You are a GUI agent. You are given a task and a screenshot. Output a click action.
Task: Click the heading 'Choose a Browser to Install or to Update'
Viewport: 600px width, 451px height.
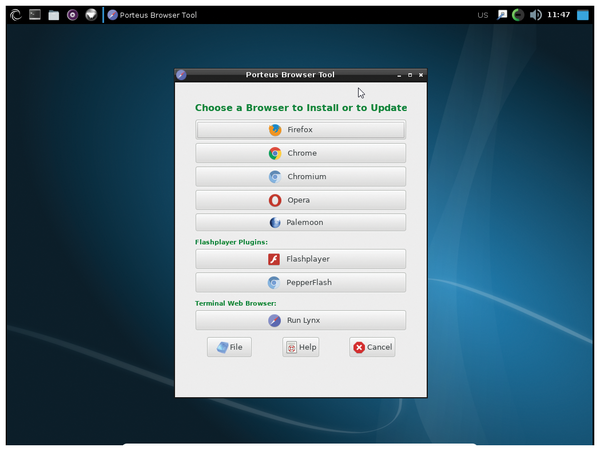(301, 108)
